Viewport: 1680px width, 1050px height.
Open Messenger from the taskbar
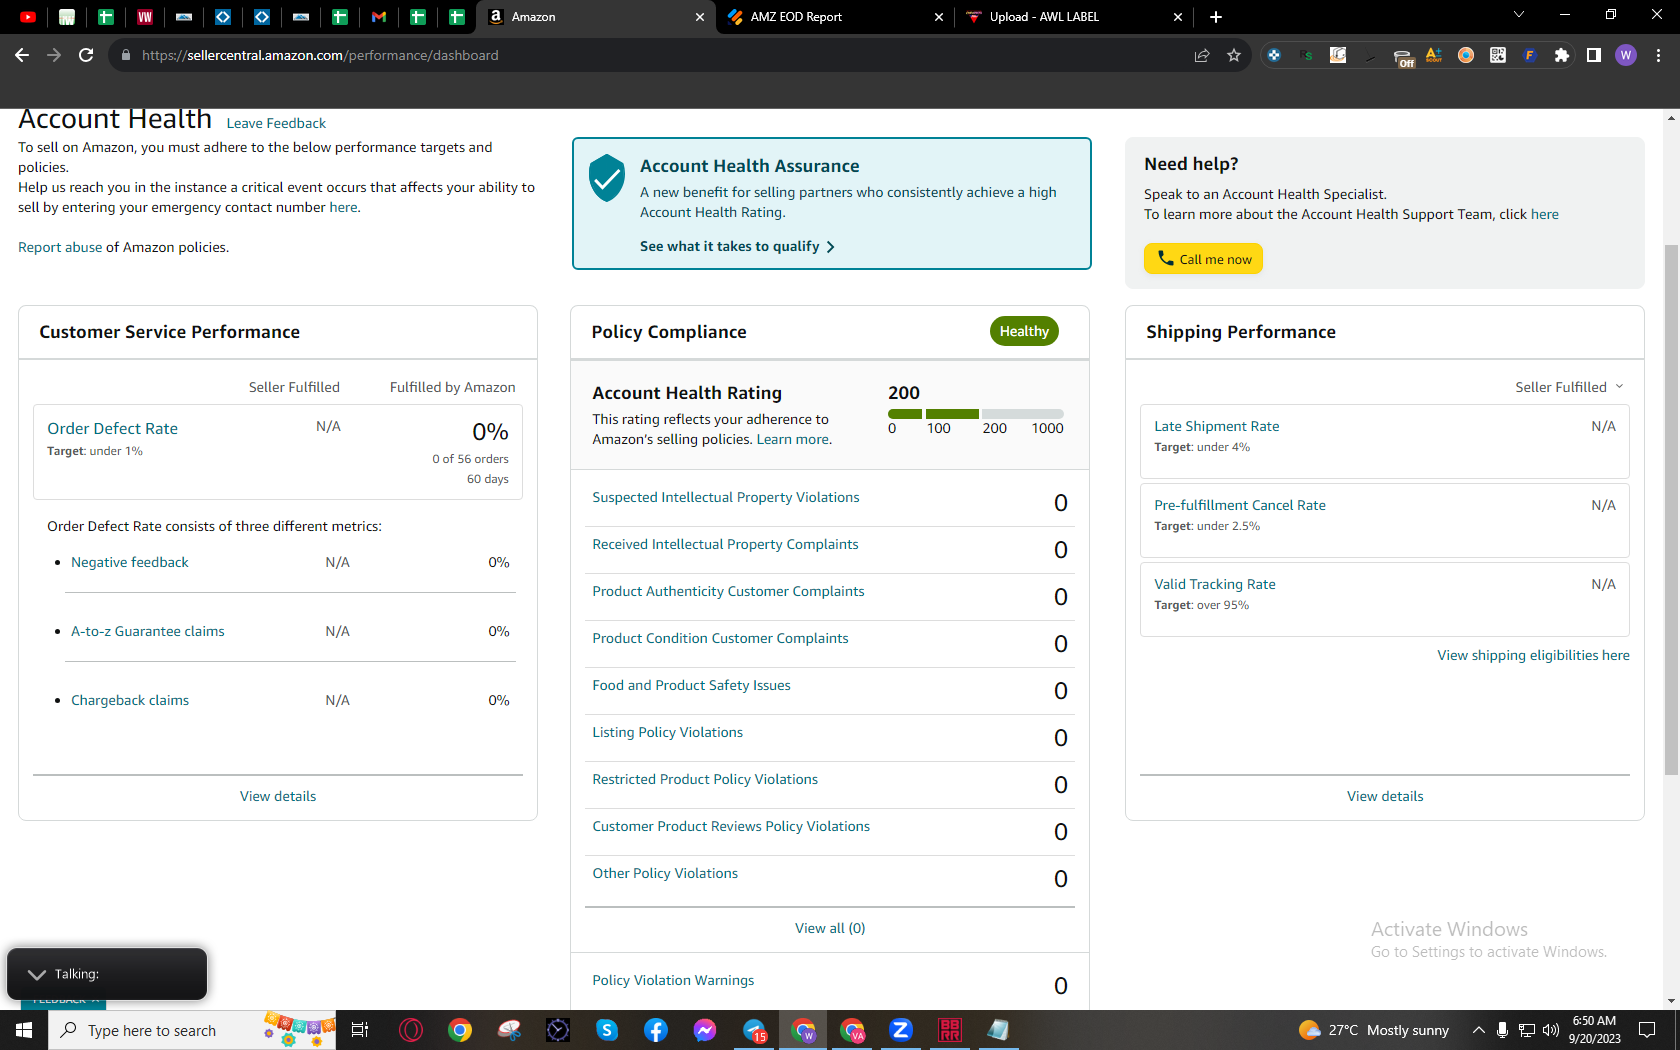click(x=705, y=1030)
